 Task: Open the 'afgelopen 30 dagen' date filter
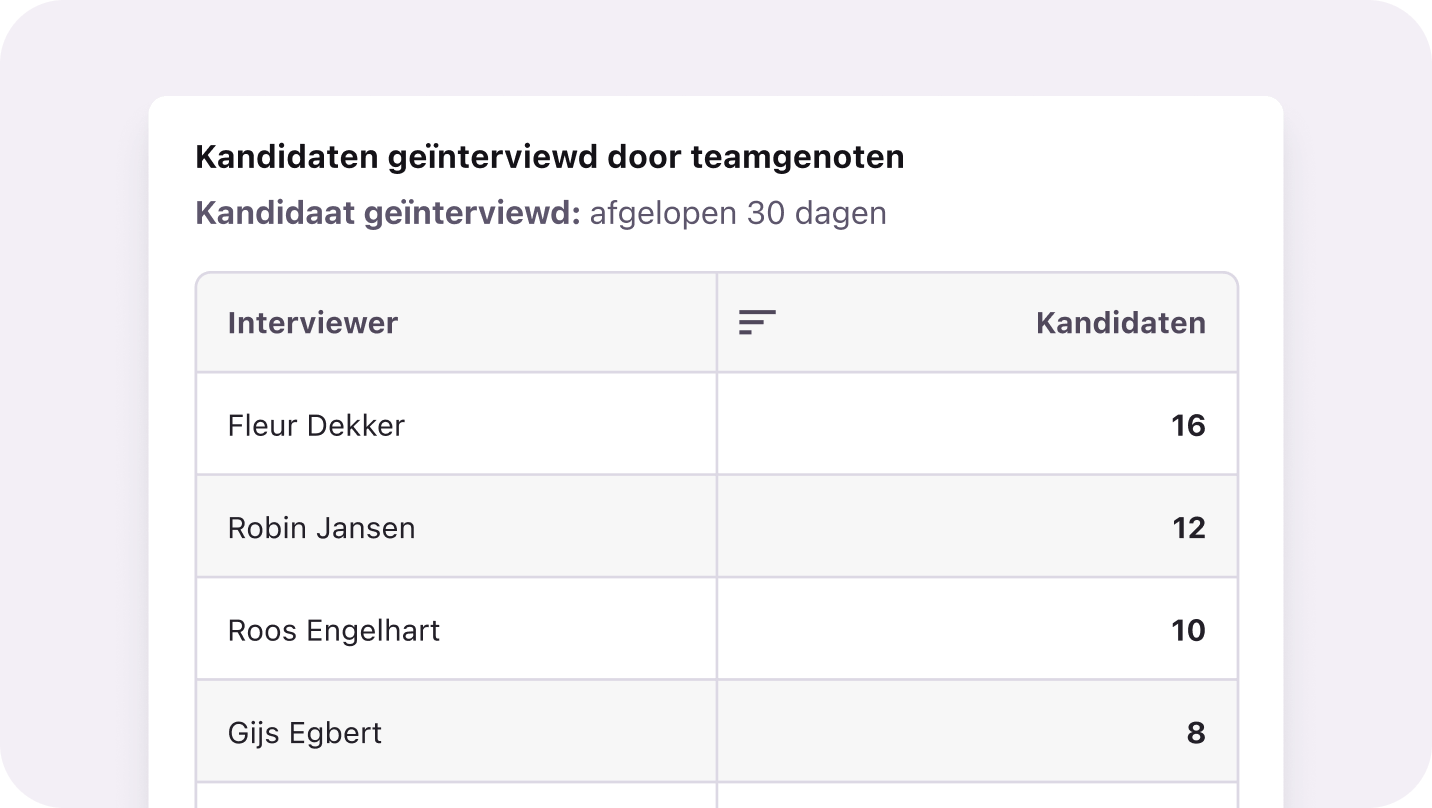tap(737, 214)
